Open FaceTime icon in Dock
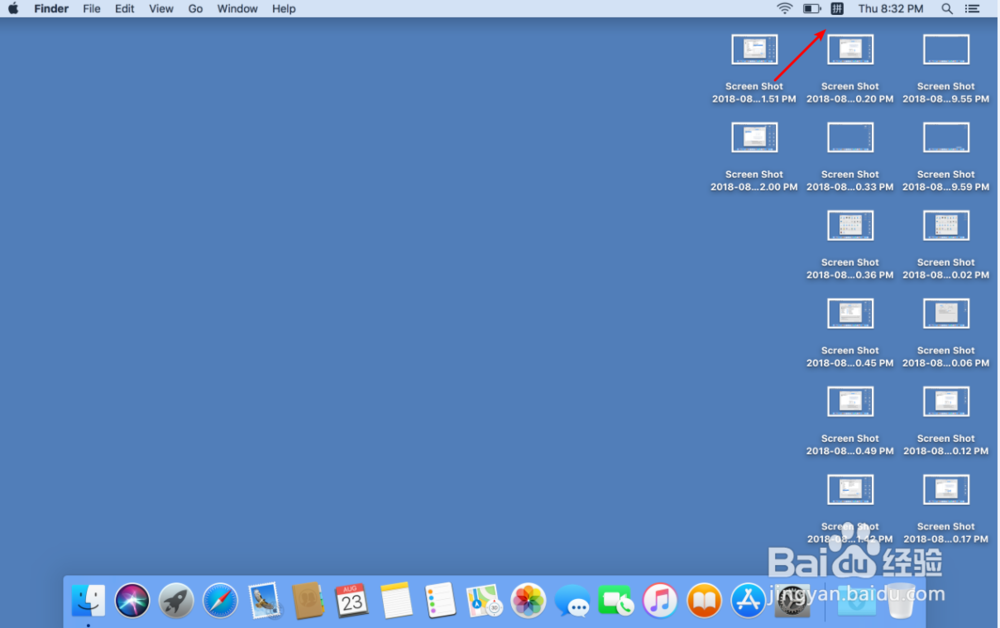 (x=616, y=600)
